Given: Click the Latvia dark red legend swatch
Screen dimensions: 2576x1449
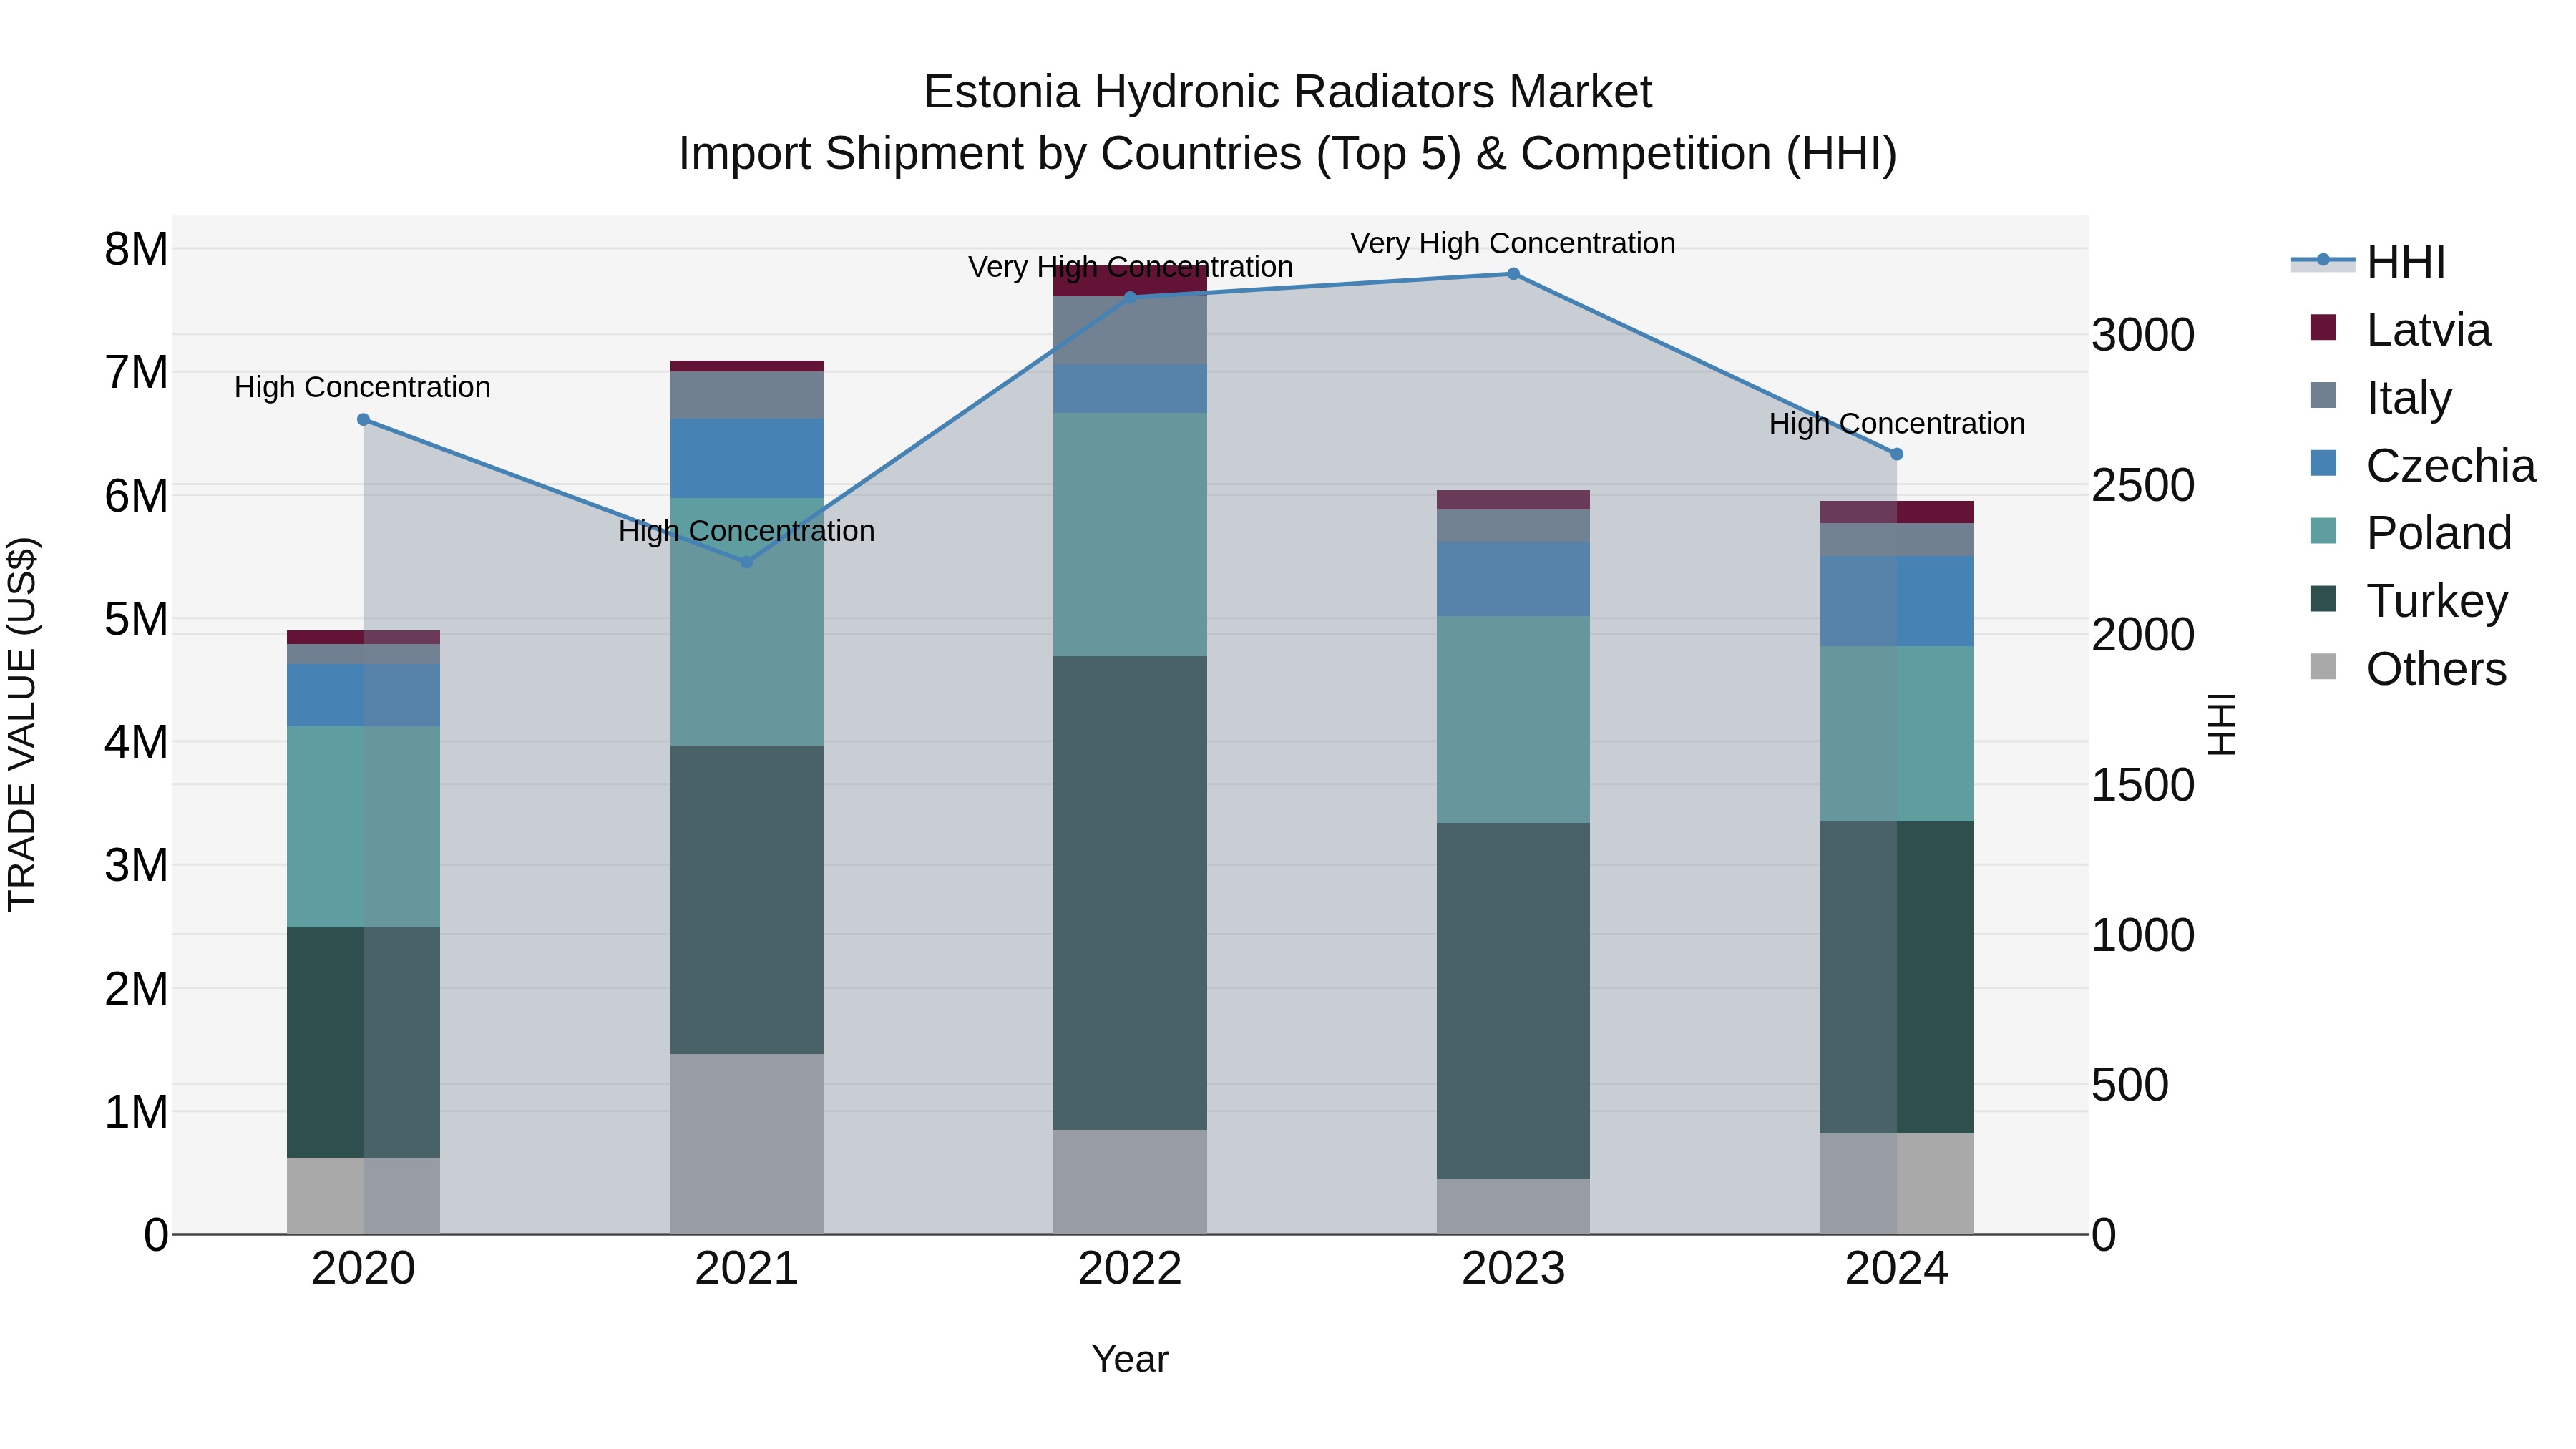Looking at the screenshot, I should pos(2324,327).
